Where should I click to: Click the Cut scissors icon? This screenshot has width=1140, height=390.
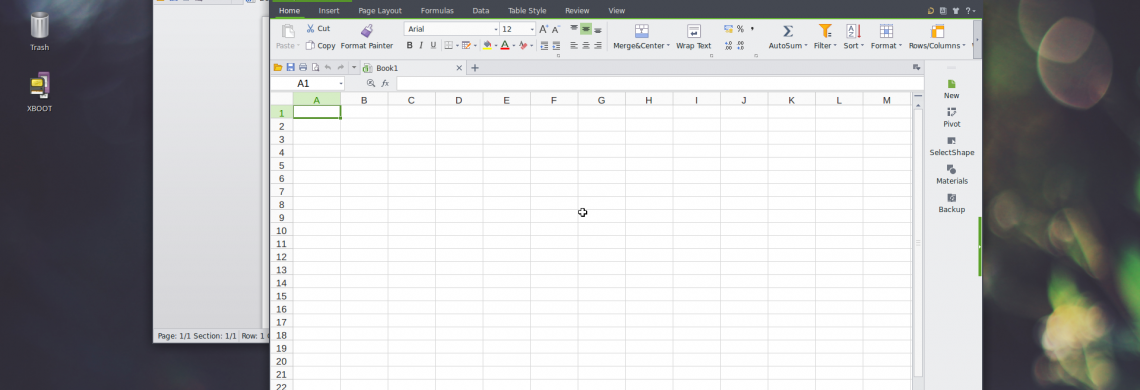click(310, 28)
